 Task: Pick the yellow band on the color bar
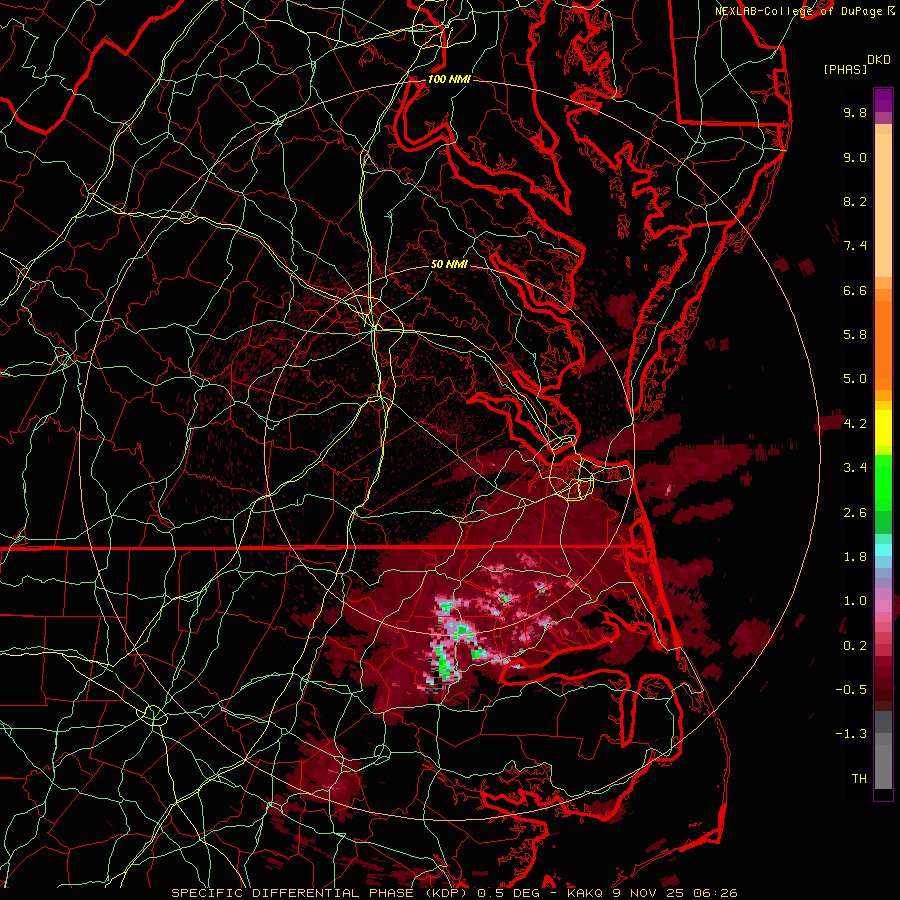pyautogui.click(x=883, y=428)
